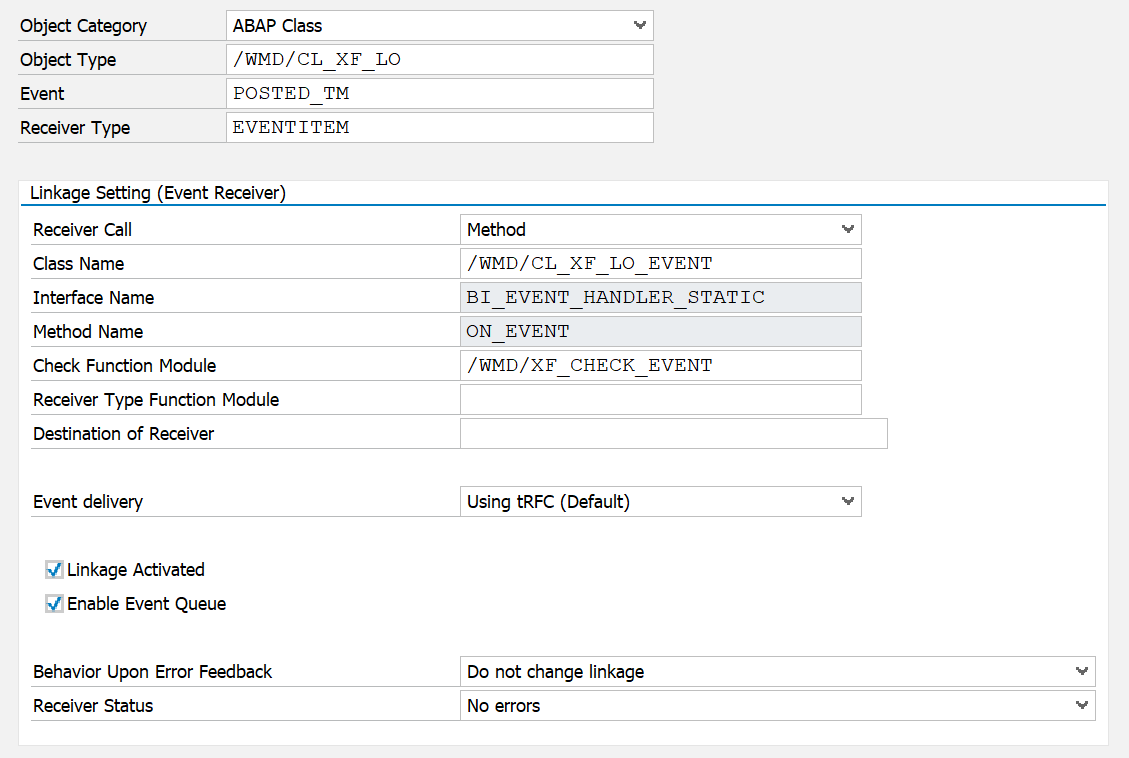The image size is (1129, 758).
Task: Uncheck the Linkage Activated checkbox
Action: pyautogui.click(x=55, y=570)
